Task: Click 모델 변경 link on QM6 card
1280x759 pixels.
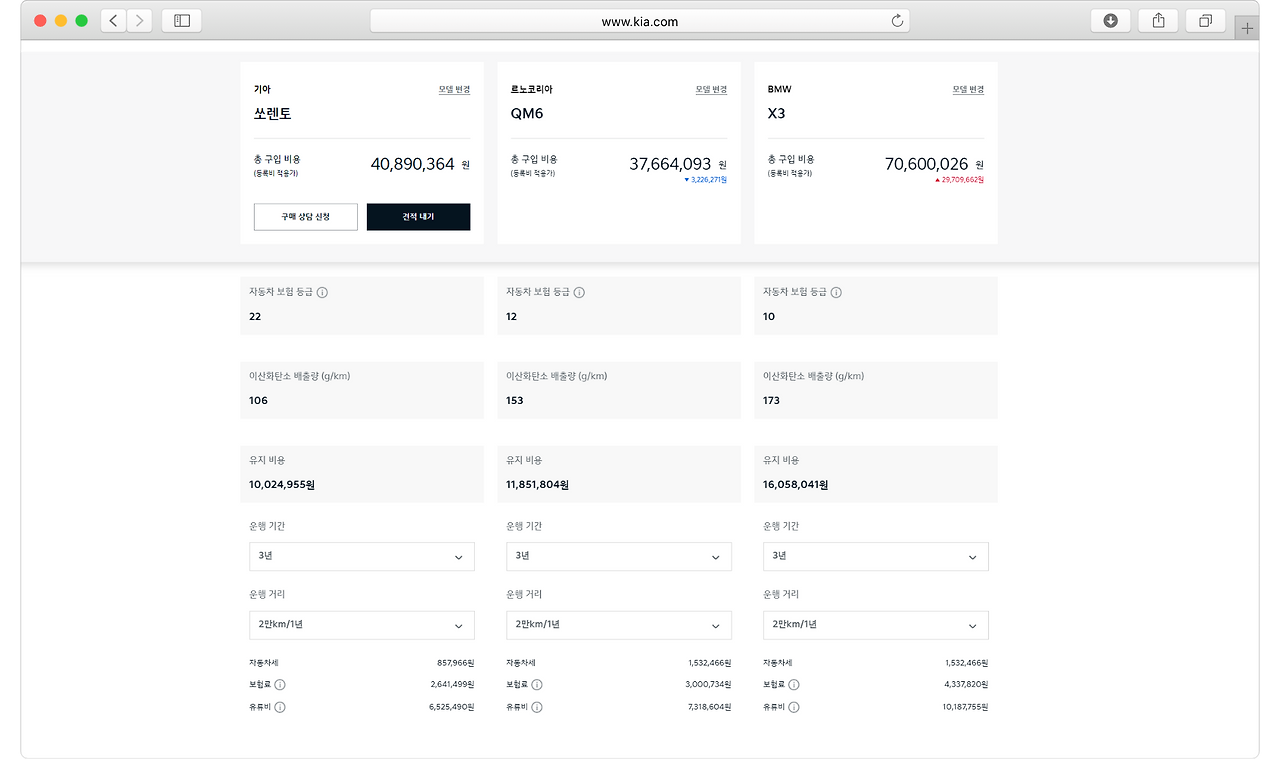Action: click(x=711, y=90)
